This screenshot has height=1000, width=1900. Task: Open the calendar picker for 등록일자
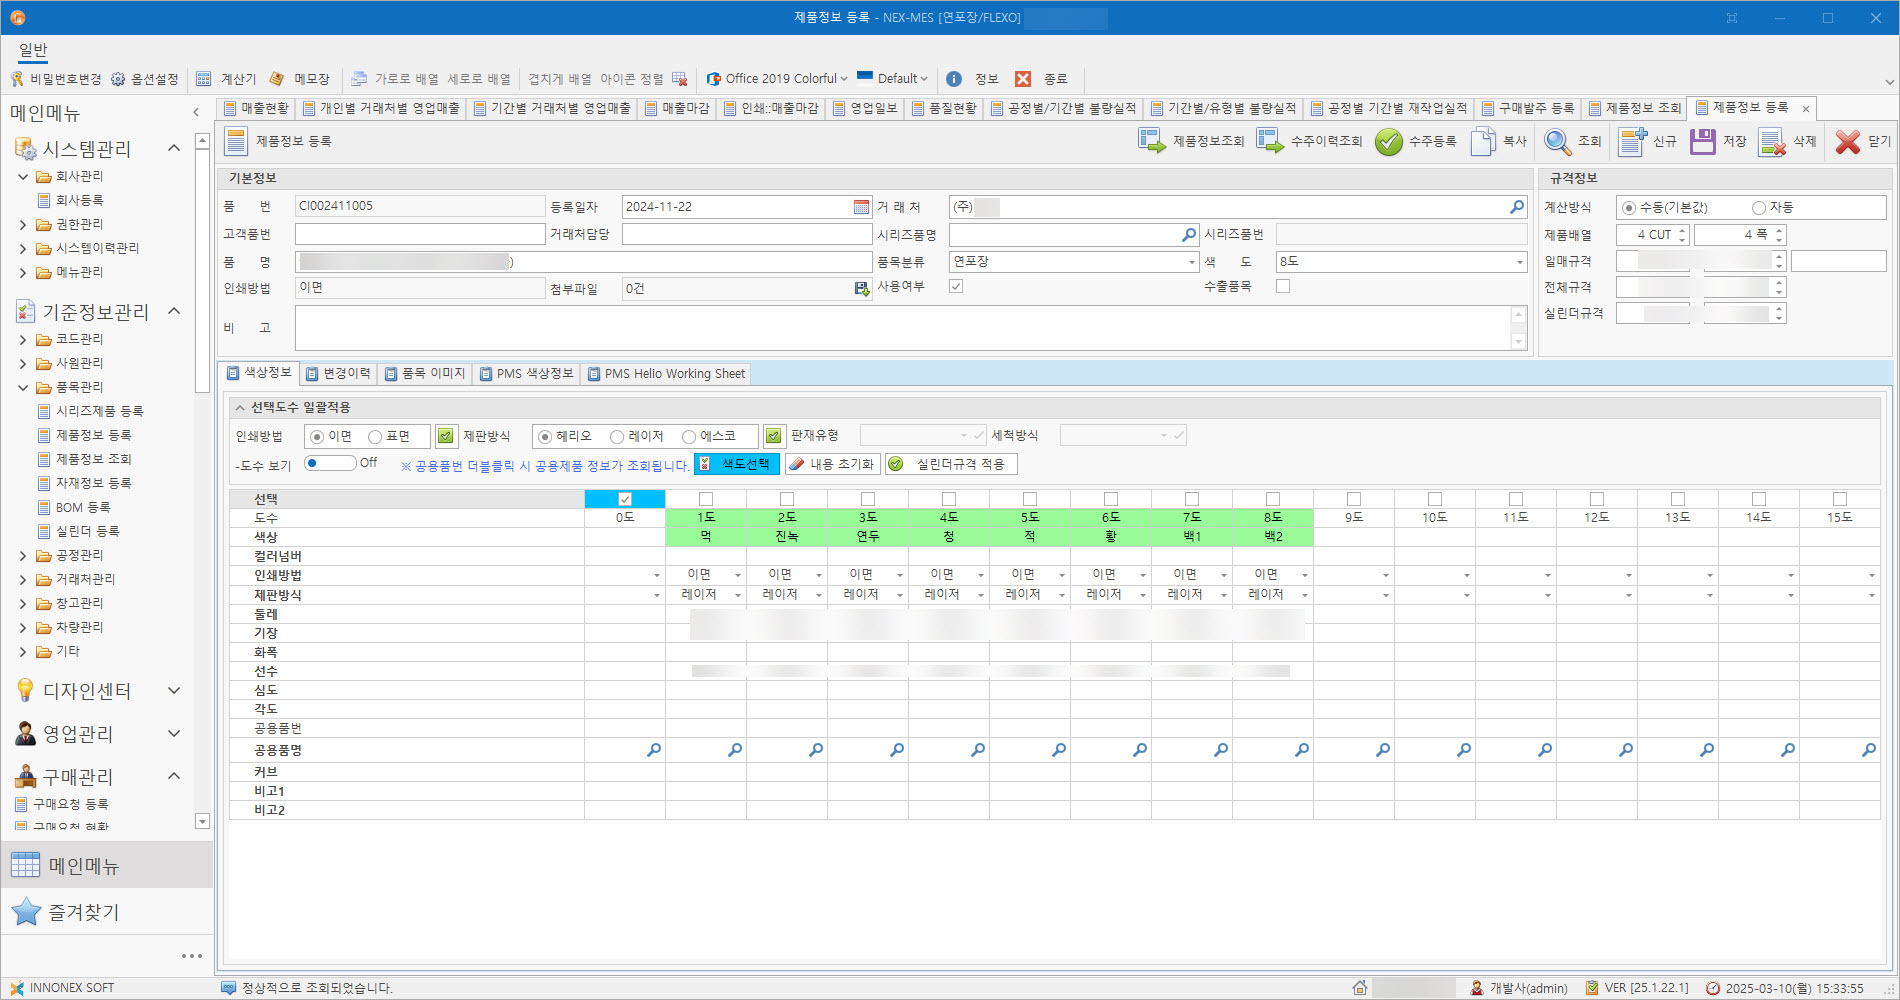[861, 207]
